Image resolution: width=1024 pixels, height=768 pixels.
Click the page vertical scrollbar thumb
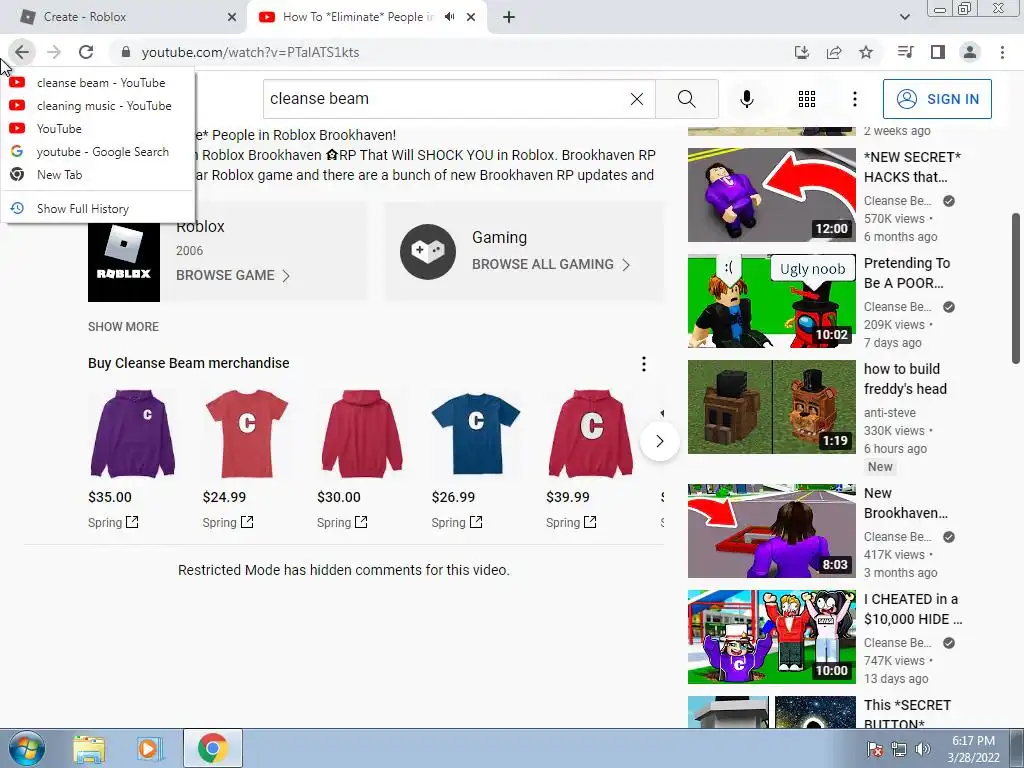1016,287
